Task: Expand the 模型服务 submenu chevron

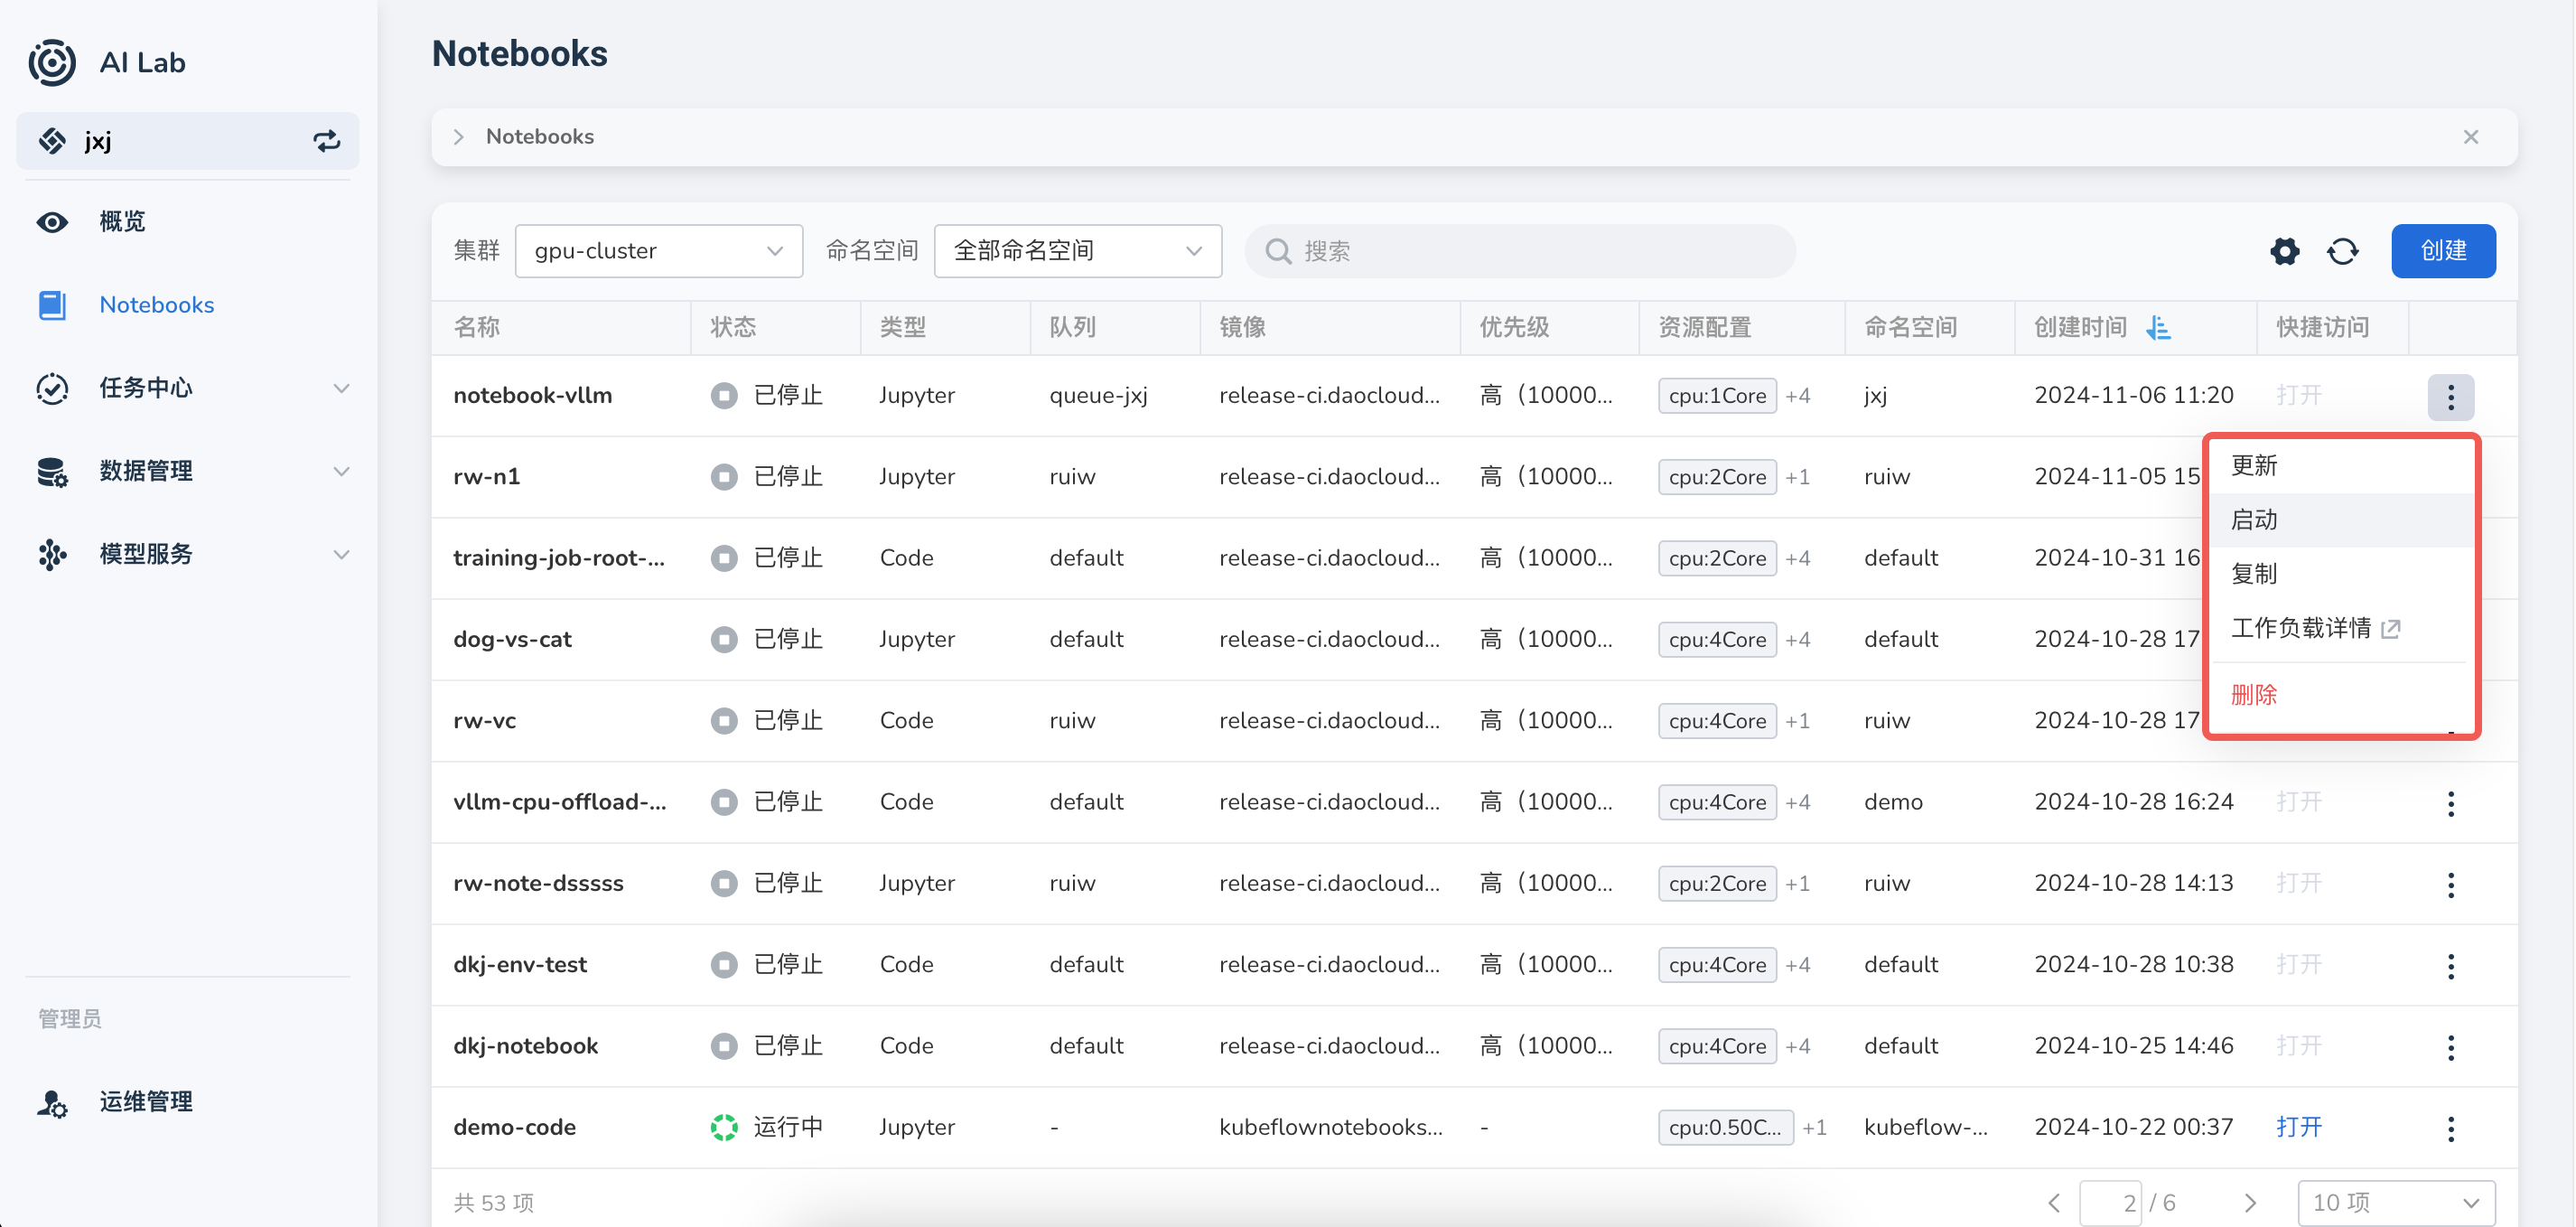Action: [341, 554]
